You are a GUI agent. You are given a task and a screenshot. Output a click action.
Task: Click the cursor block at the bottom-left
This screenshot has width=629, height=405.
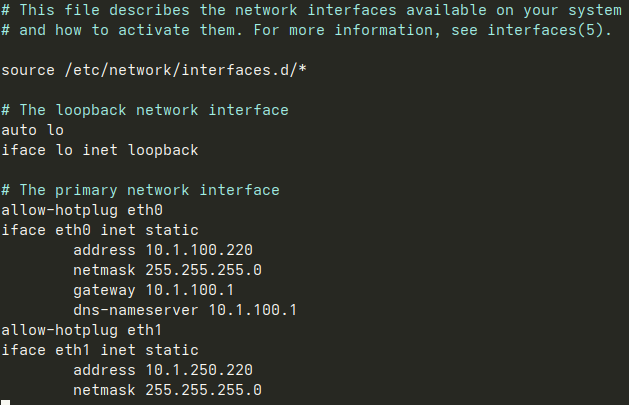click(6, 402)
